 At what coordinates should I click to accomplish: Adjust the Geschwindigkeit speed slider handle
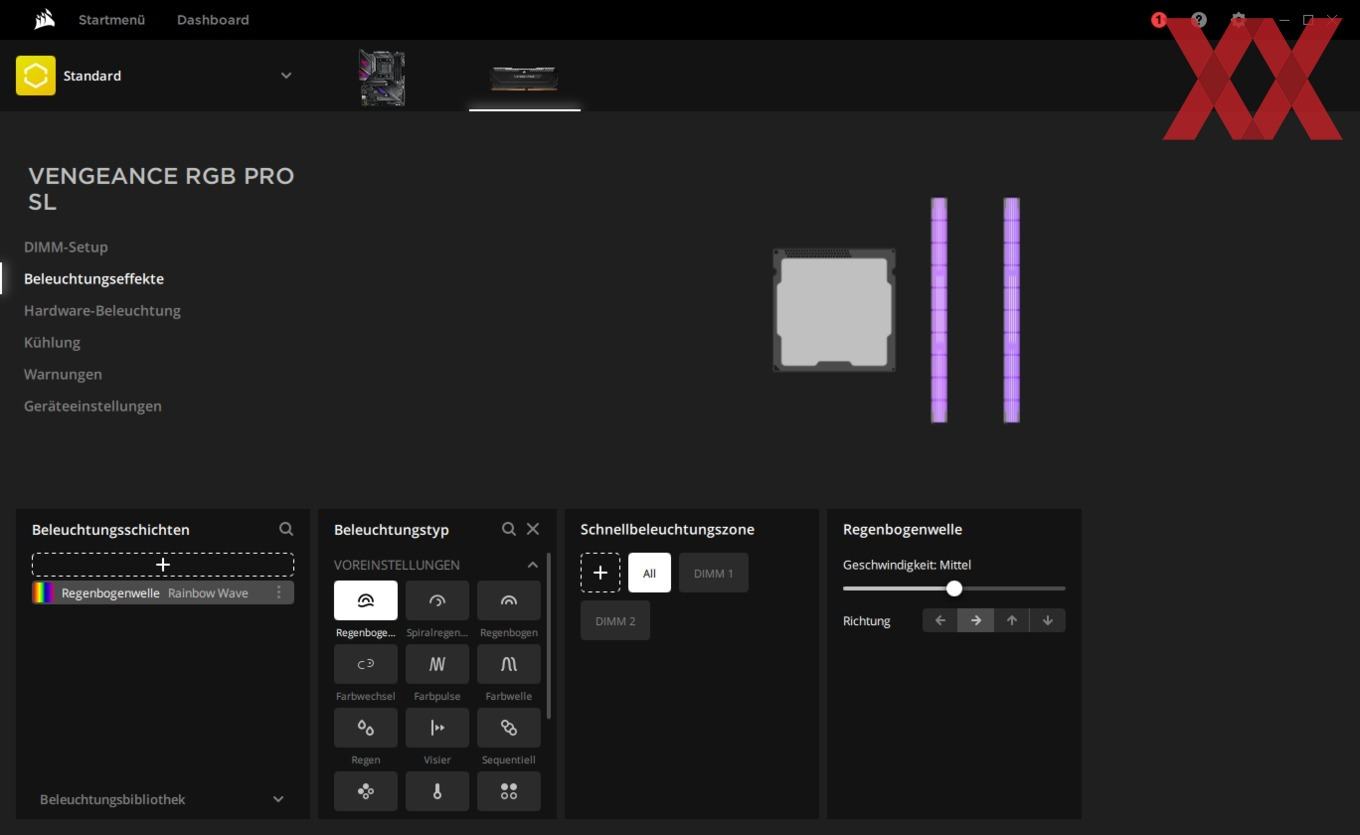954,589
